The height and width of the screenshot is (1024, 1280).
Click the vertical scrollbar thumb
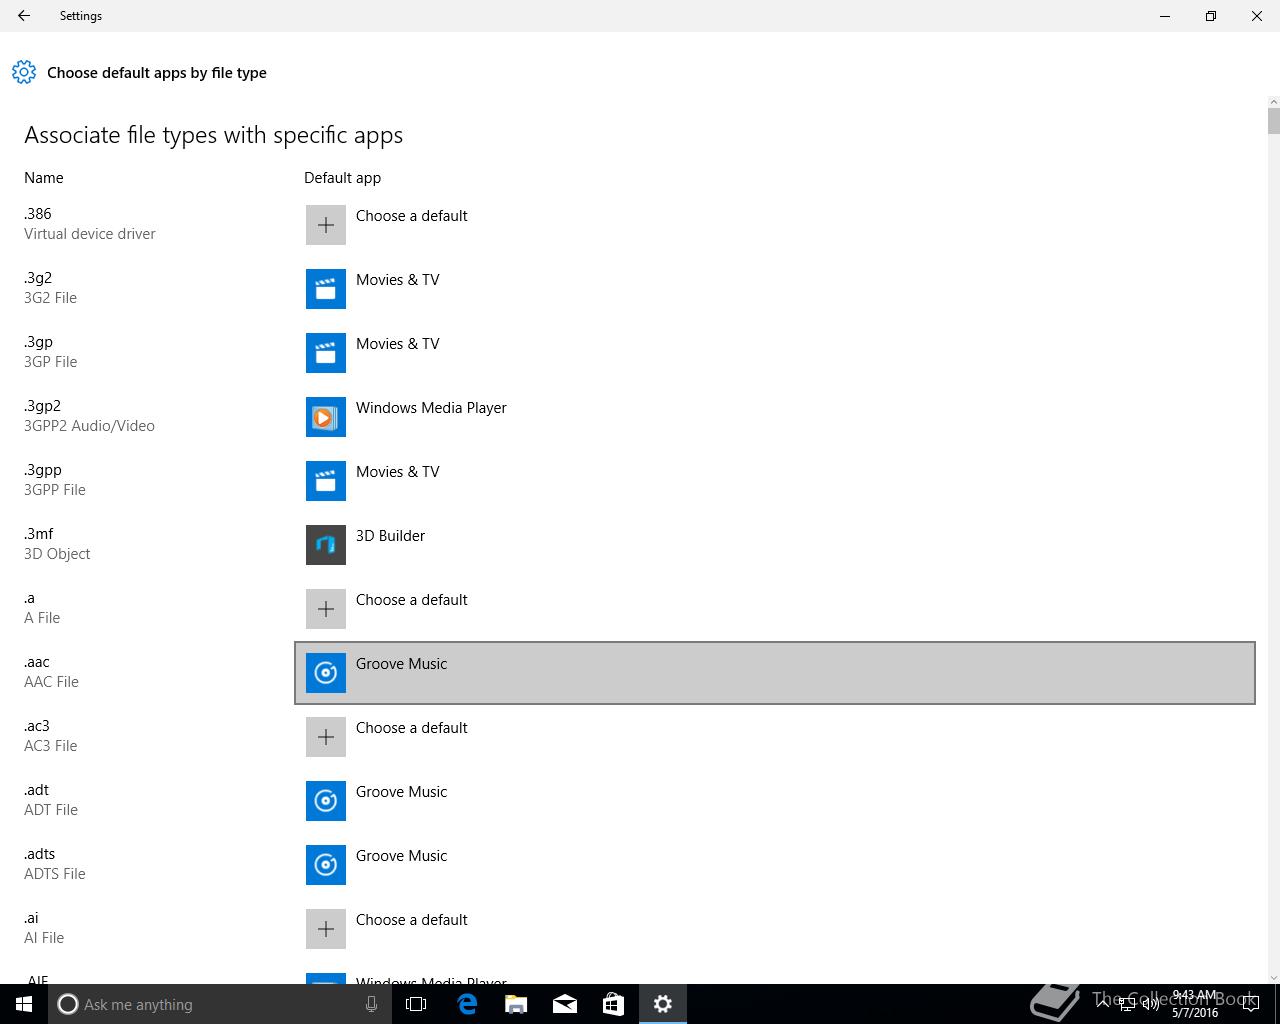point(1273,121)
